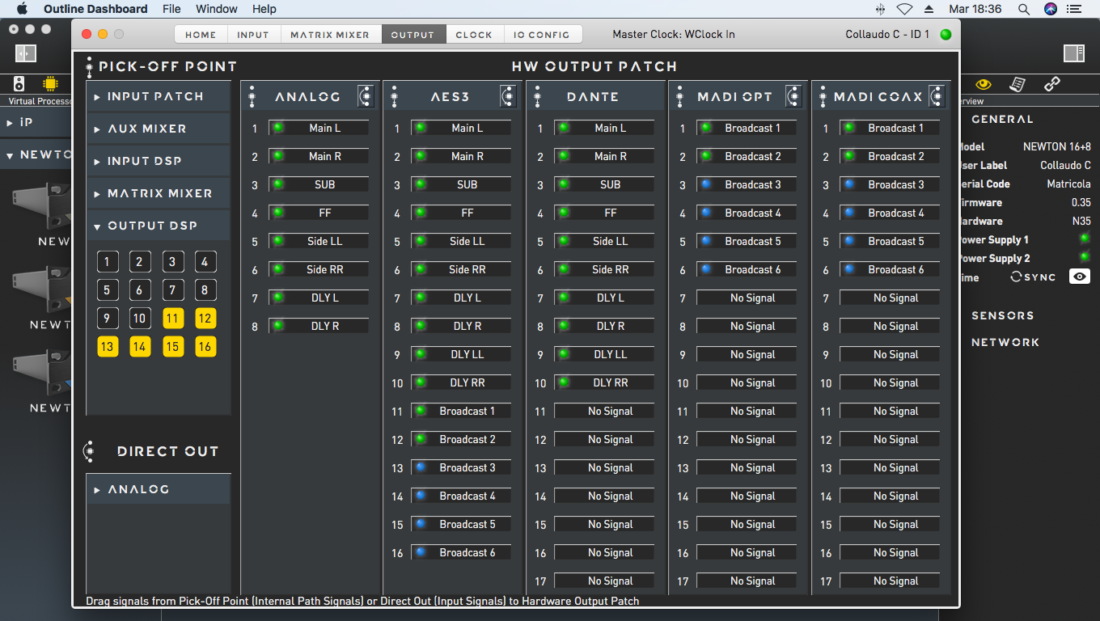Click the Direct Out section icon
The image size is (1100, 621).
[89, 451]
